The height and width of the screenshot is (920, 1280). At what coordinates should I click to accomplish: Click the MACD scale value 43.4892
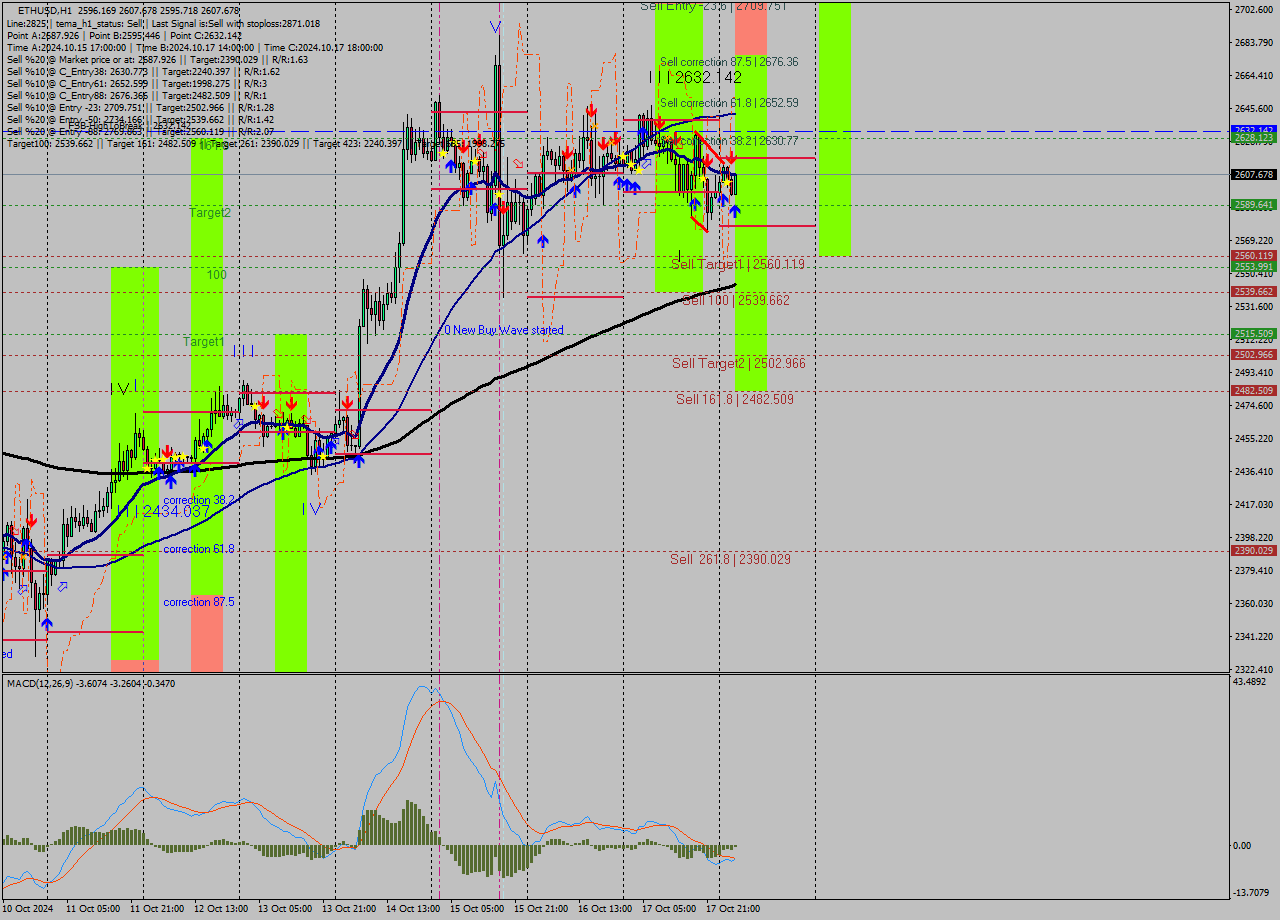coord(1251,682)
